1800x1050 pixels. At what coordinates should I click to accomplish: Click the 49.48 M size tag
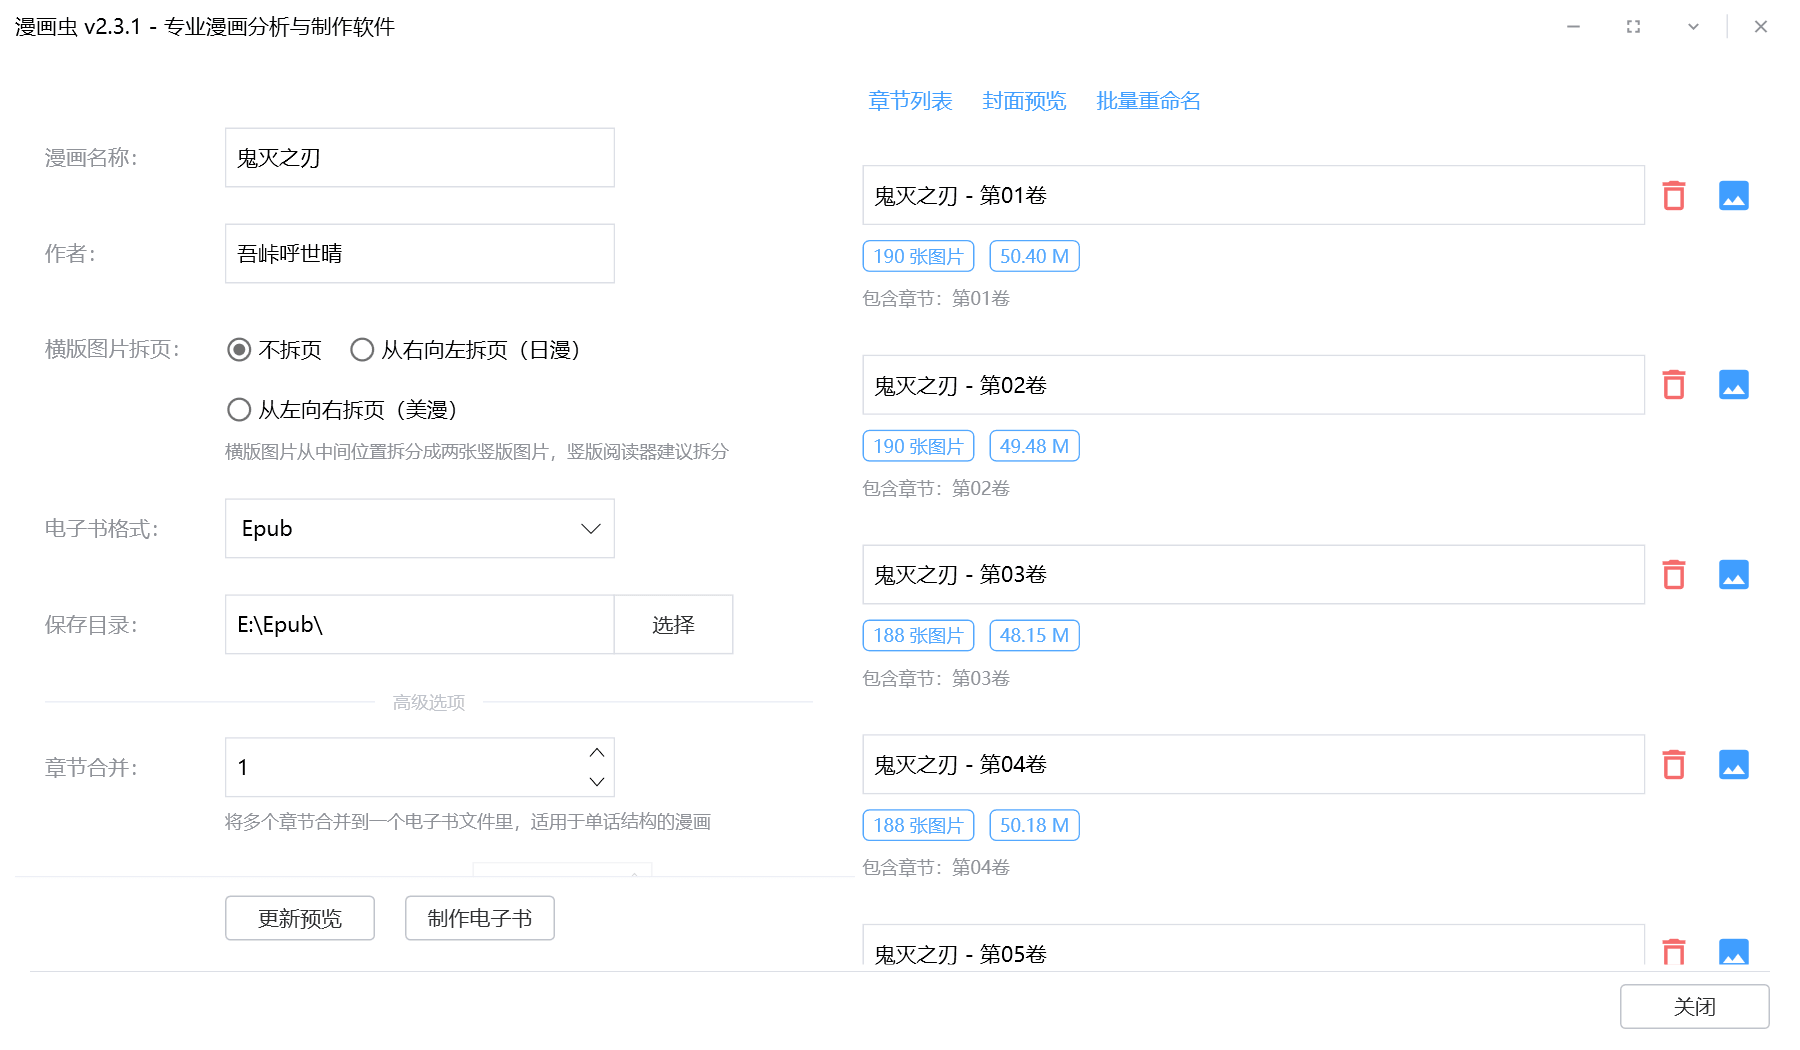click(x=1034, y=446)
